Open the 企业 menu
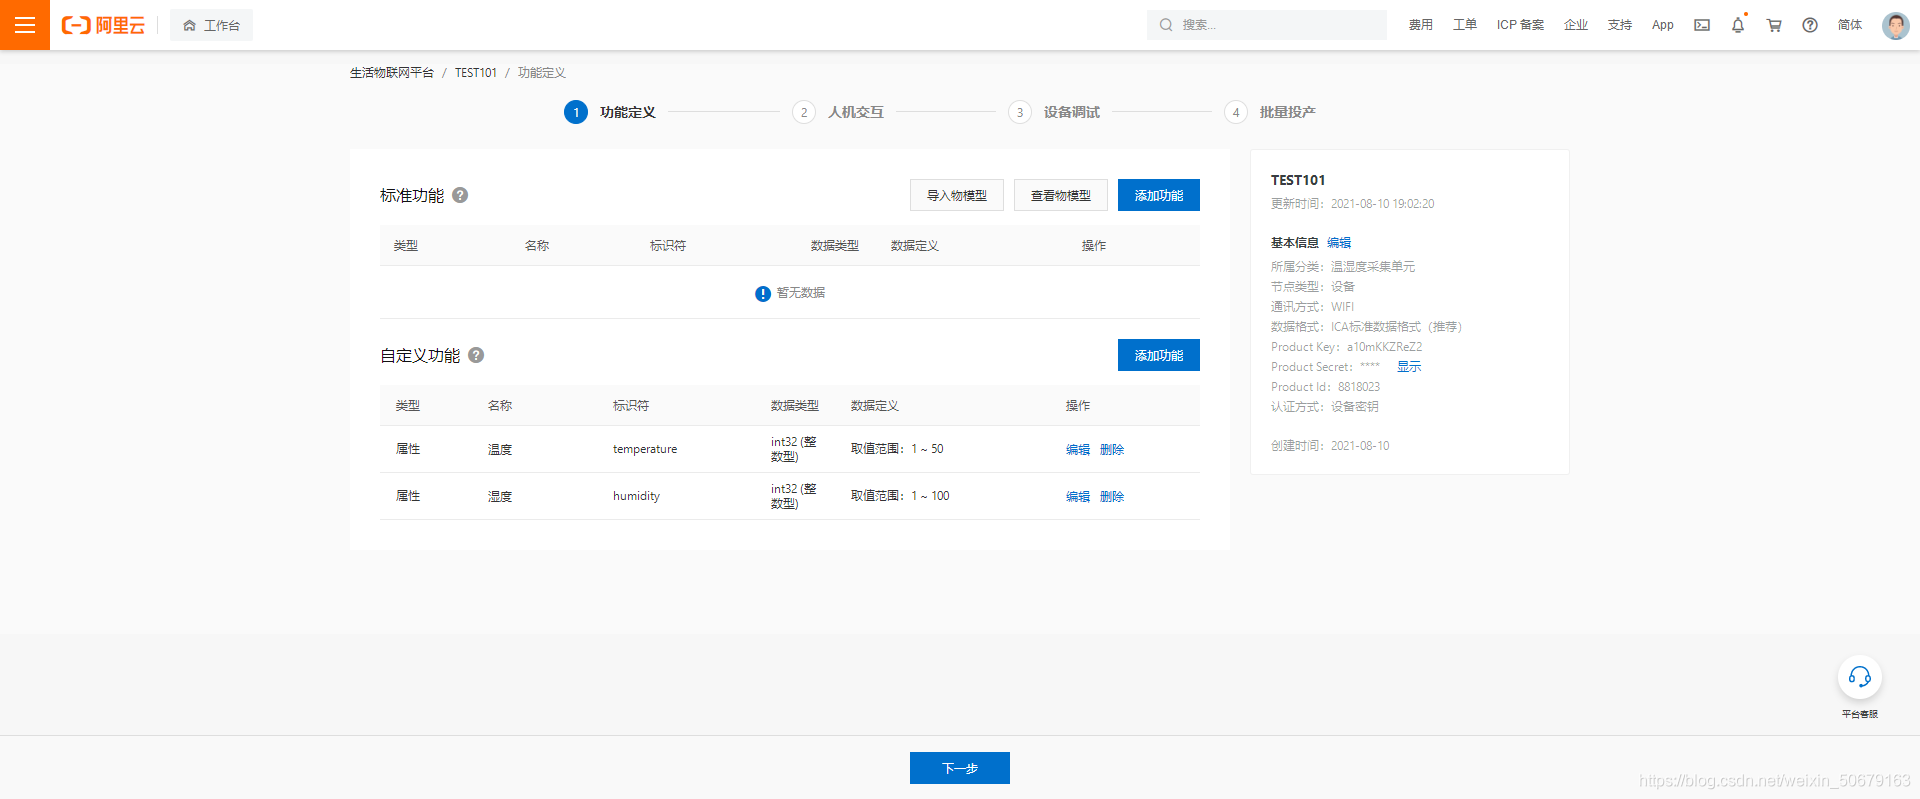Viewport: 1920px width, 799px height. tap(1576, 25)
